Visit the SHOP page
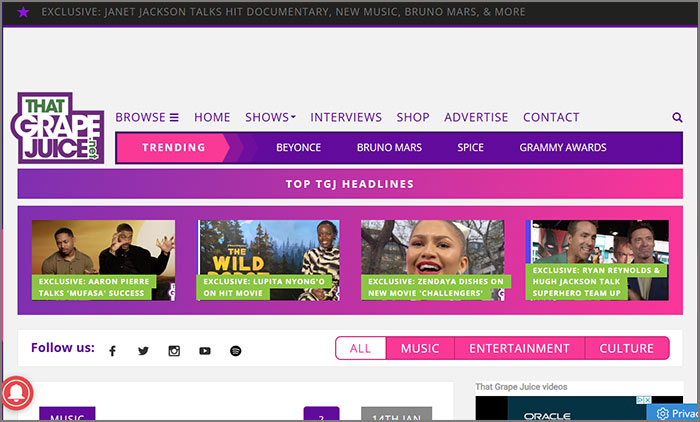 tap(413, 117)
